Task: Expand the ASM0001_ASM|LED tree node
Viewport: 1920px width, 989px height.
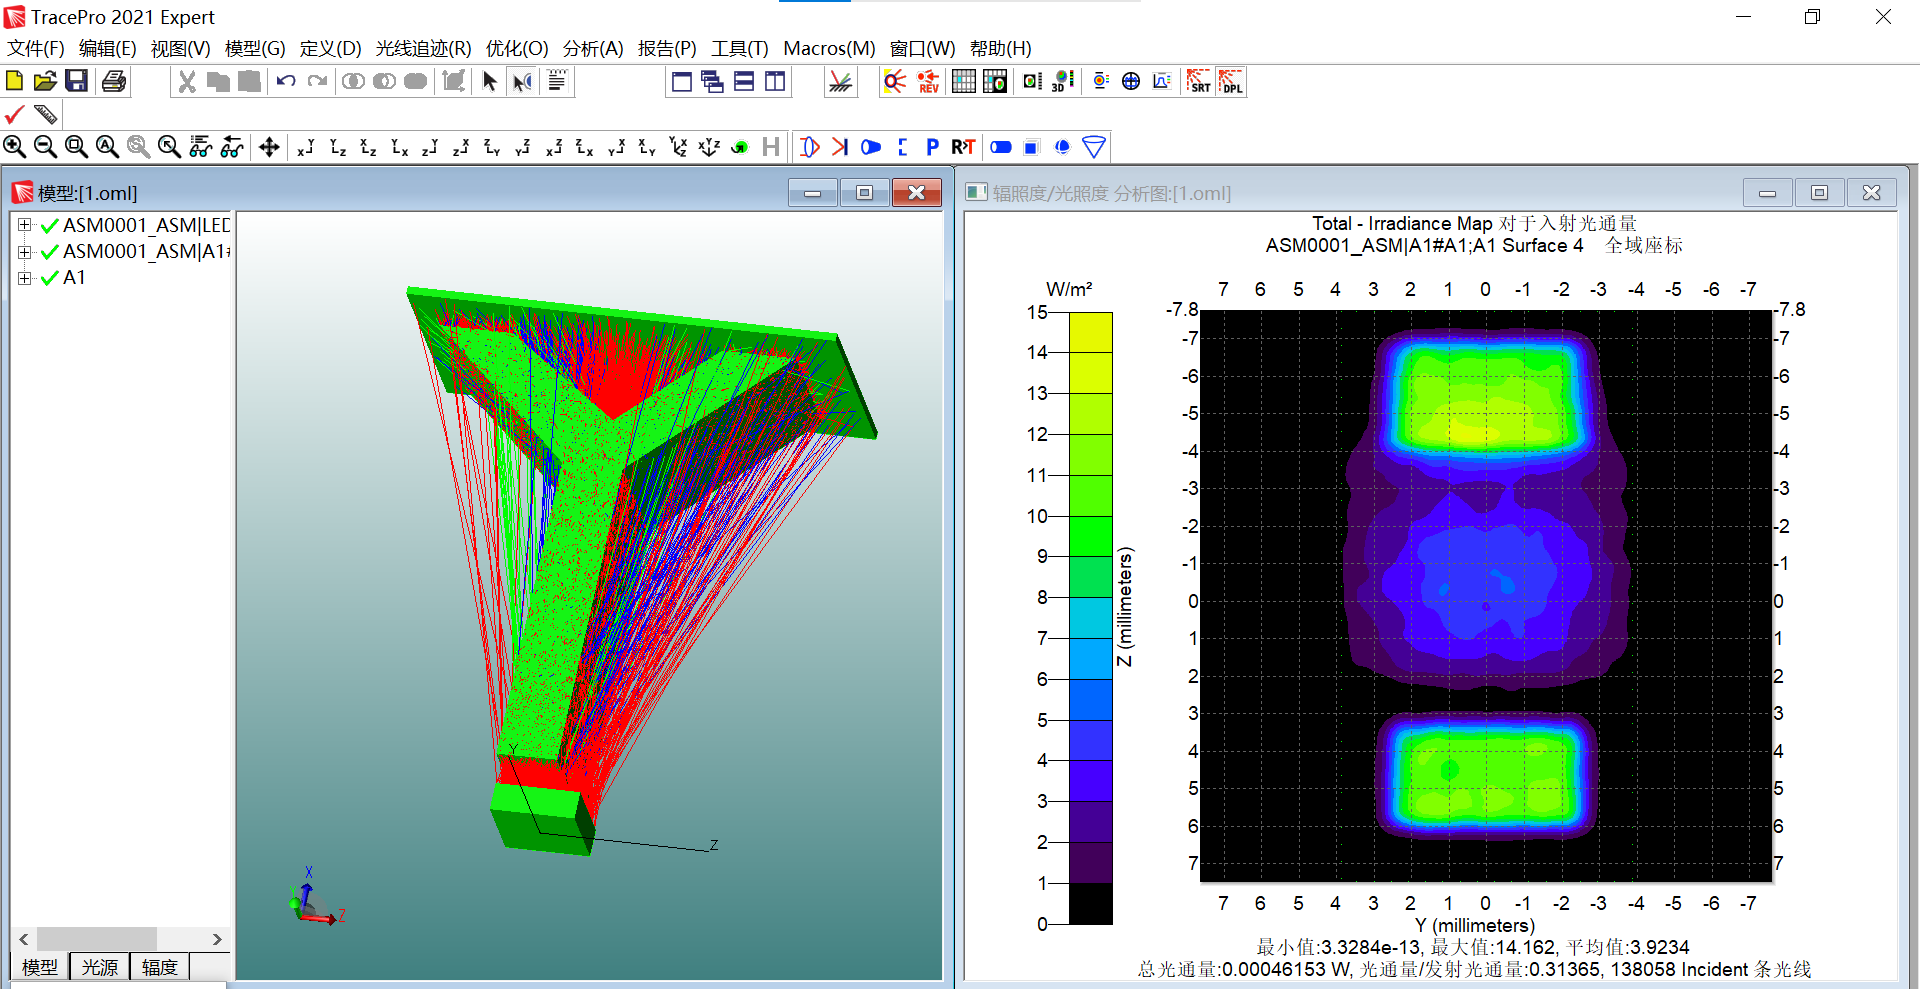Action: click(x=24, y=225)
